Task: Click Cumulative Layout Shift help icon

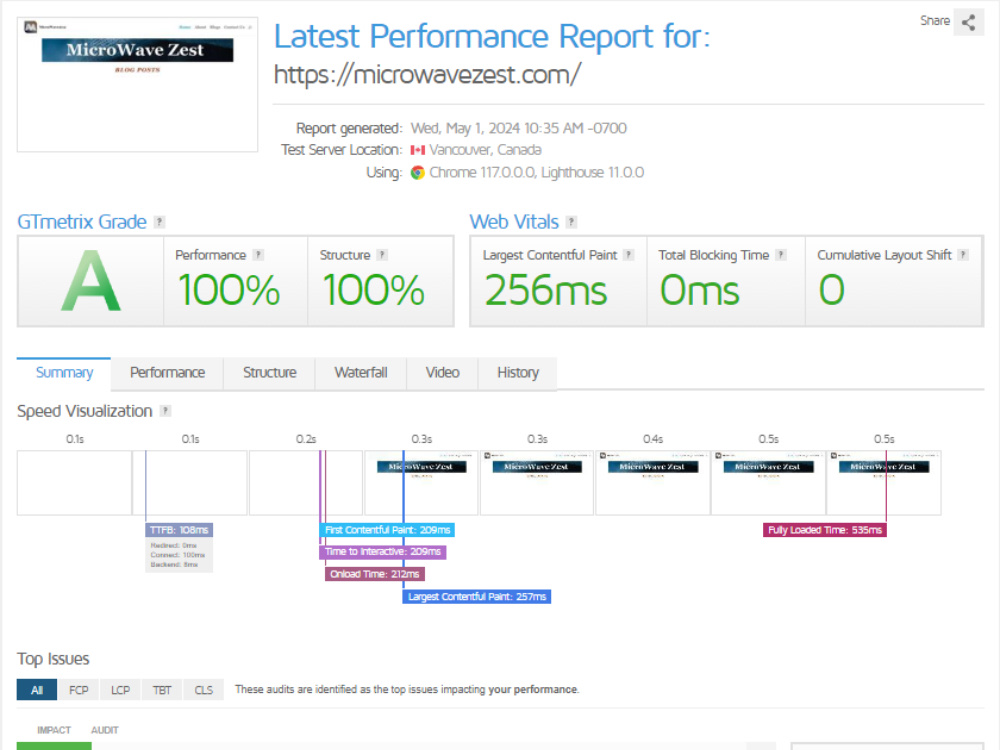Action: click(x=963, y=255)
